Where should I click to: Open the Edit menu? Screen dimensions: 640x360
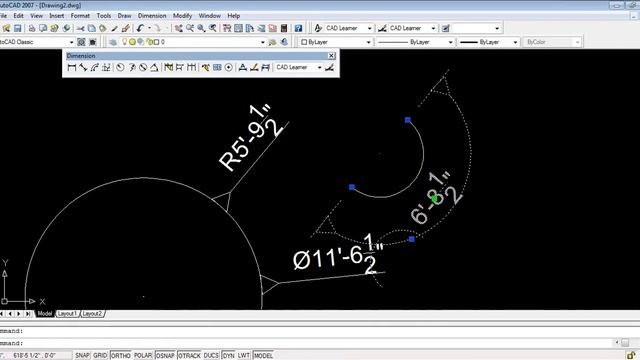coord(18,16)
